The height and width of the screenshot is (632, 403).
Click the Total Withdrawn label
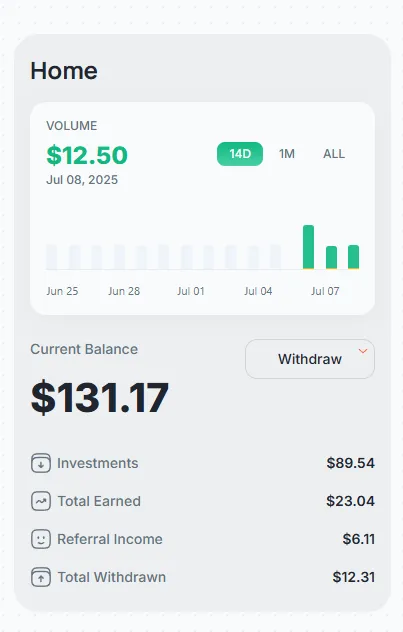pyautogui.click(x=112, y=577)
